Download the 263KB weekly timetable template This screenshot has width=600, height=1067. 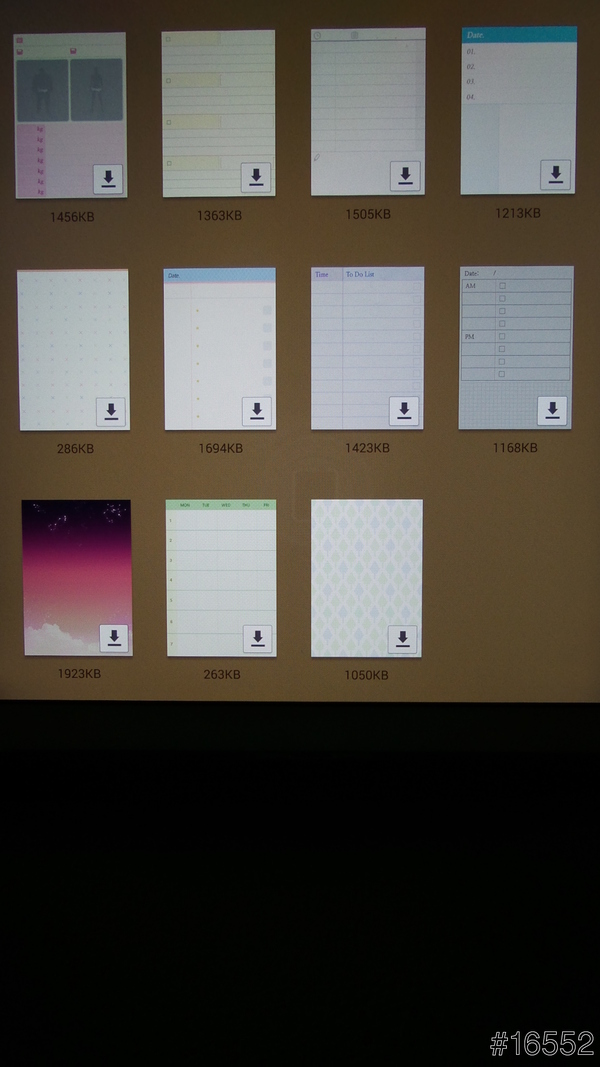(x=258, y=639)
